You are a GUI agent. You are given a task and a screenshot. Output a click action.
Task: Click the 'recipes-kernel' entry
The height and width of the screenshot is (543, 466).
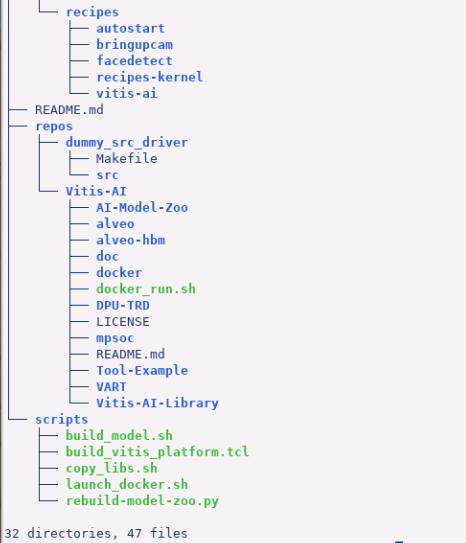click(x=150, y=77)
